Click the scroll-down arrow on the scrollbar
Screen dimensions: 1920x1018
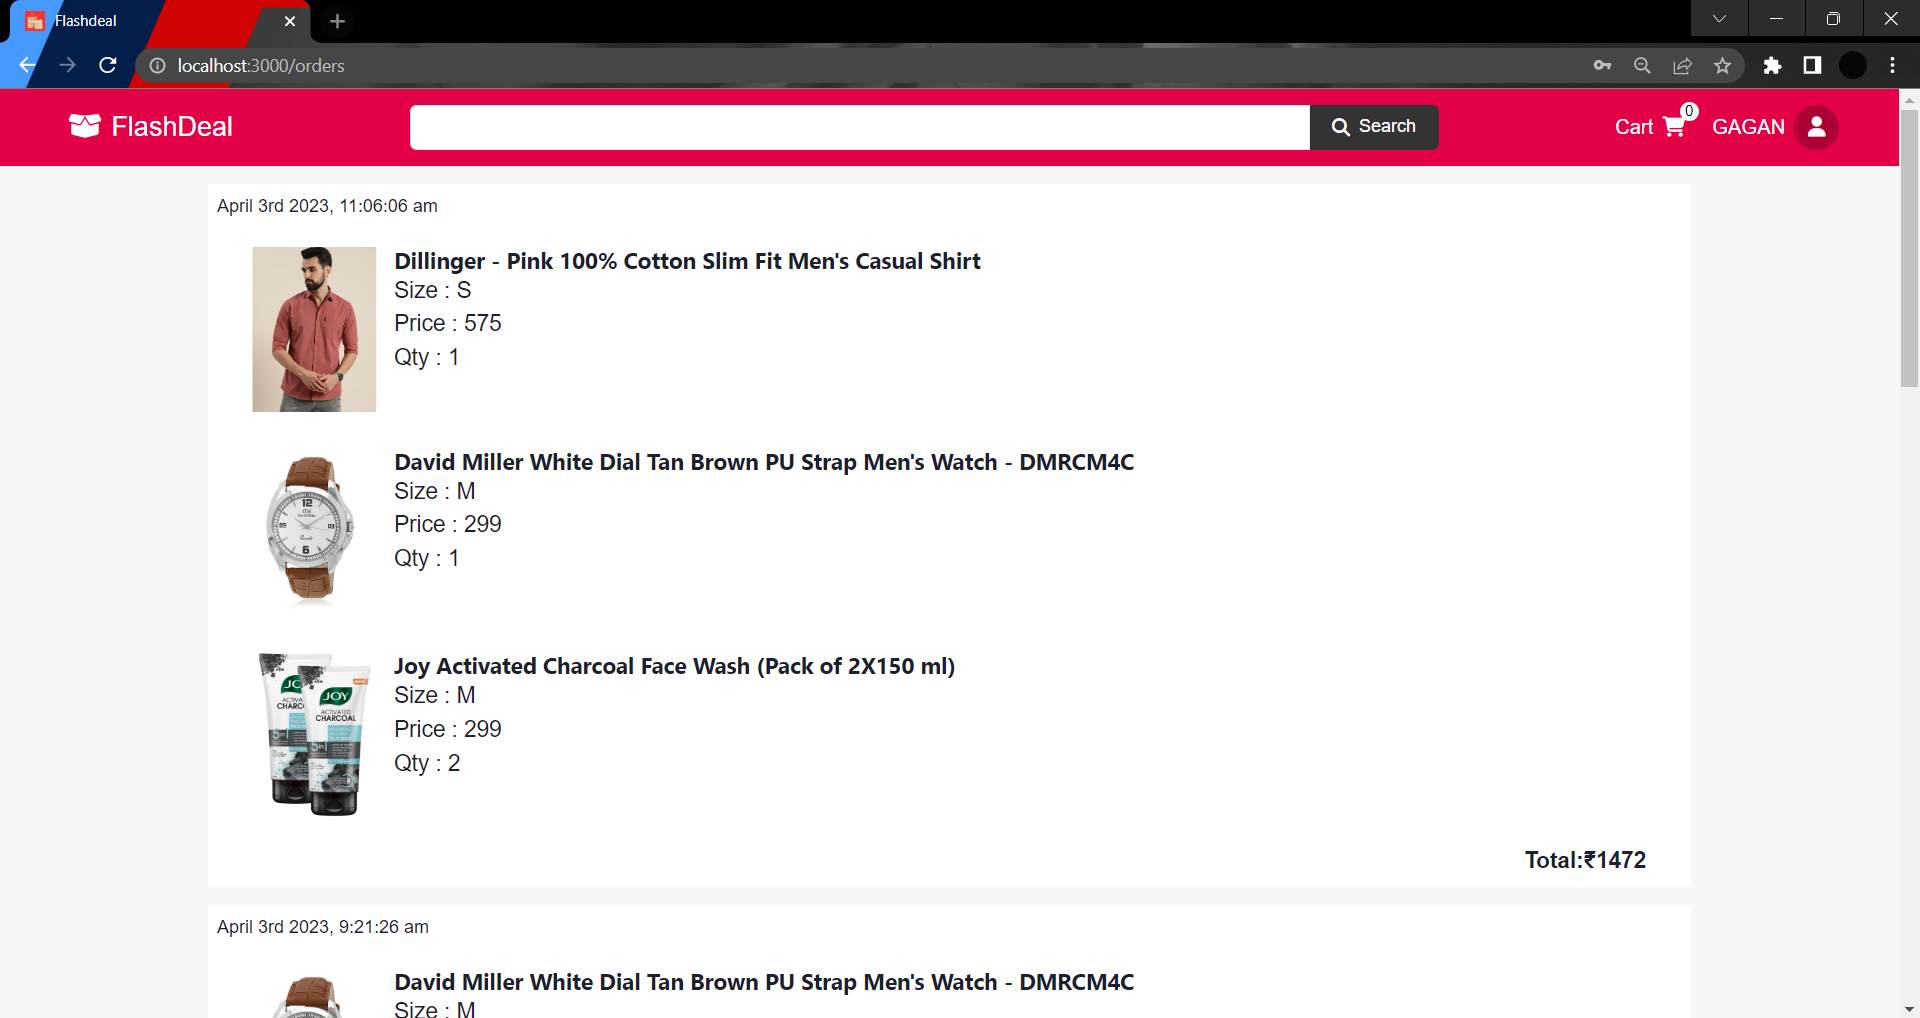(1909, 1009)
